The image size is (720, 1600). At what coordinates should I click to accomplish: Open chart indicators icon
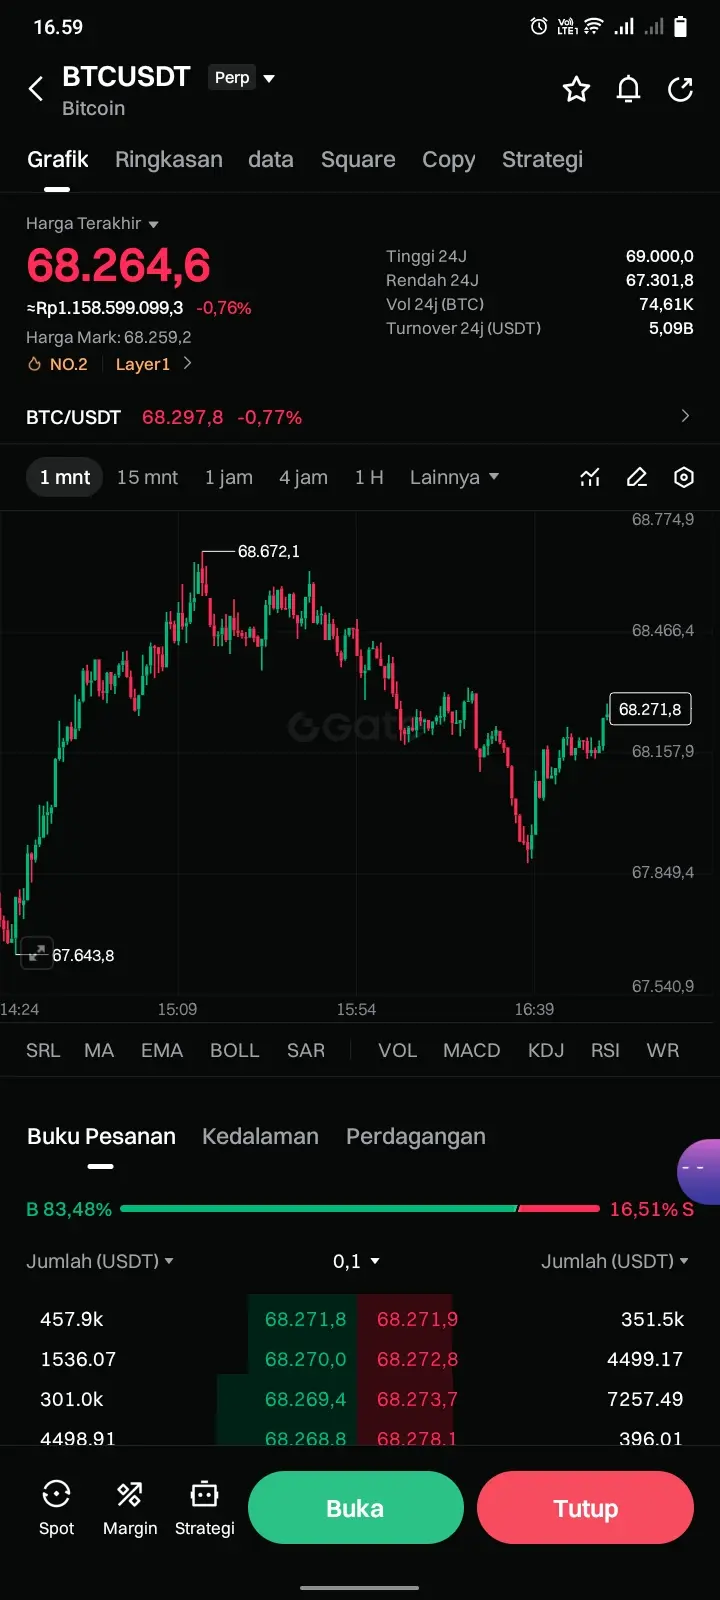590,478
